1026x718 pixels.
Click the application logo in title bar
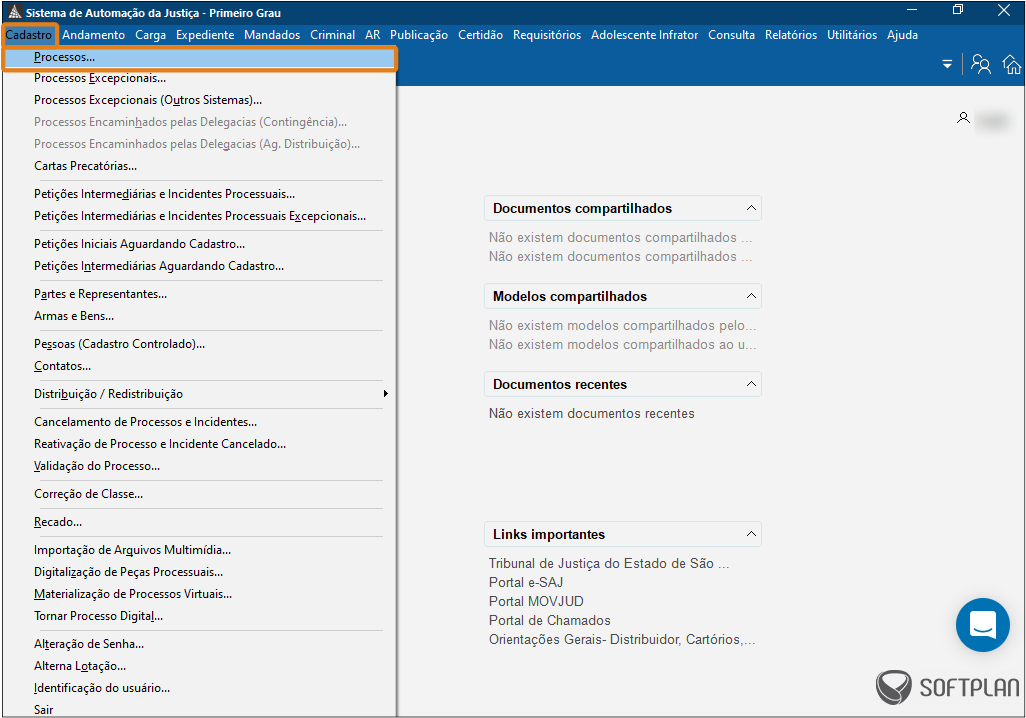(14, 12)
